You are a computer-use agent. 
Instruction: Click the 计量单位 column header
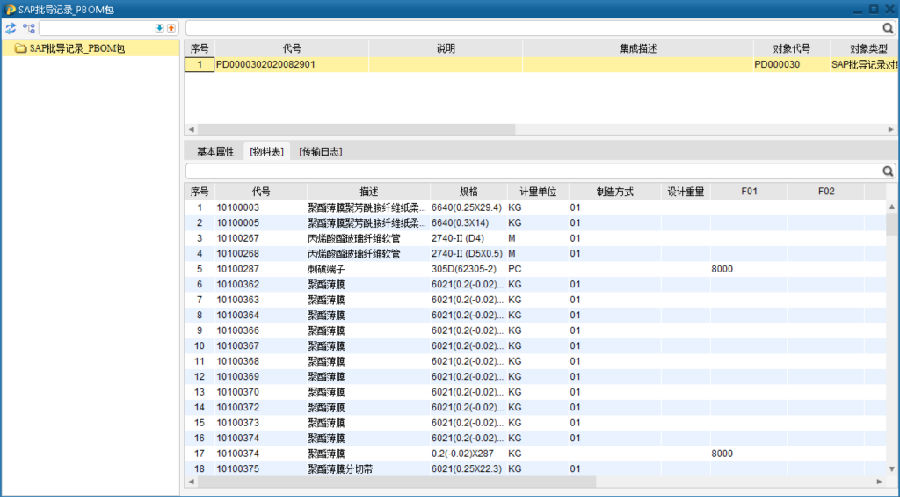coord(538,191)
